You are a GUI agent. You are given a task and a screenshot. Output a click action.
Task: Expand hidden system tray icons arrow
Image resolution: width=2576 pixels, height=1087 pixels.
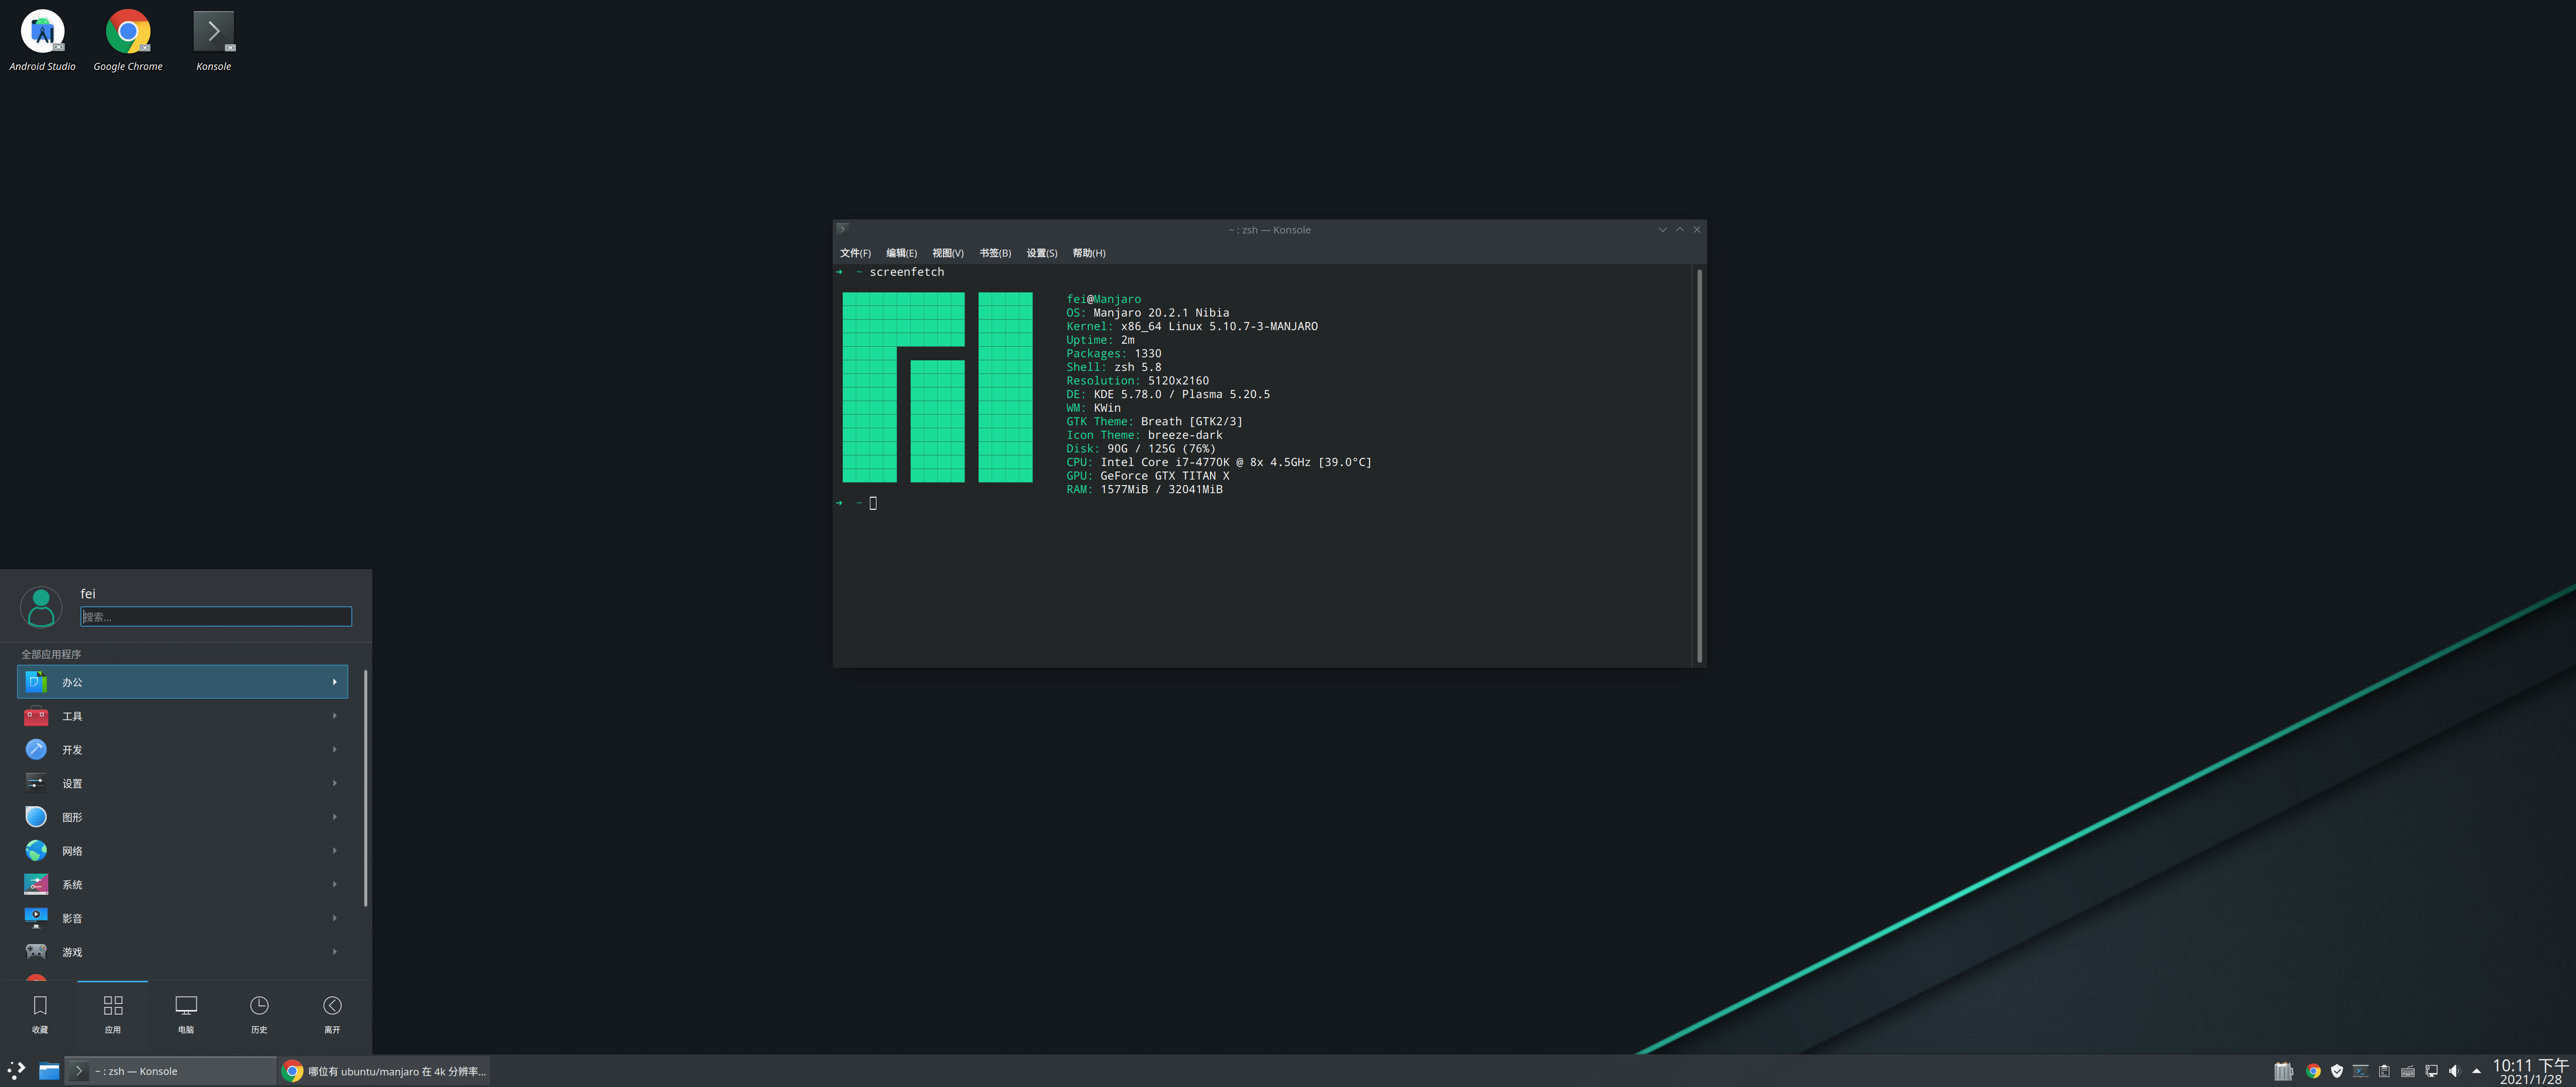click(x=2477, y=1071)
